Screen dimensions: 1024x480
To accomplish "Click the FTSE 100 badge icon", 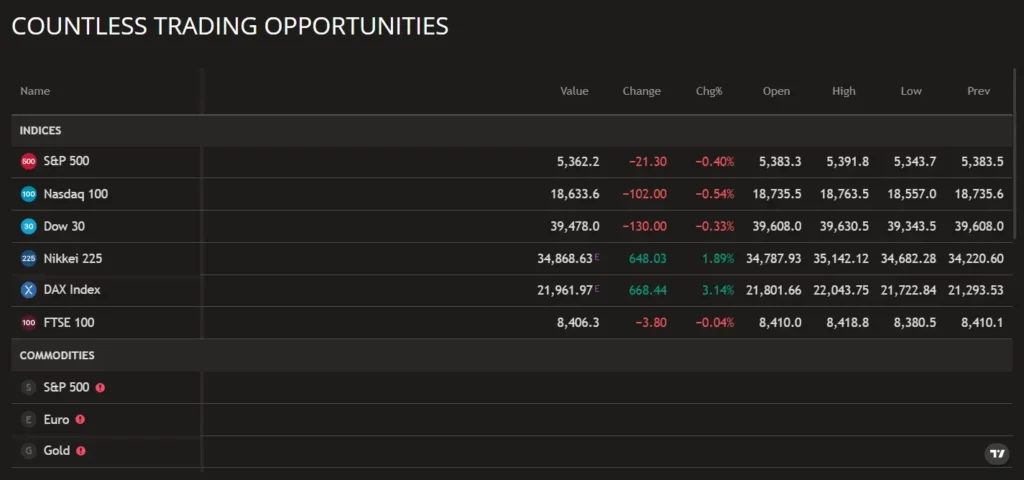I will (x=28, y=323).
